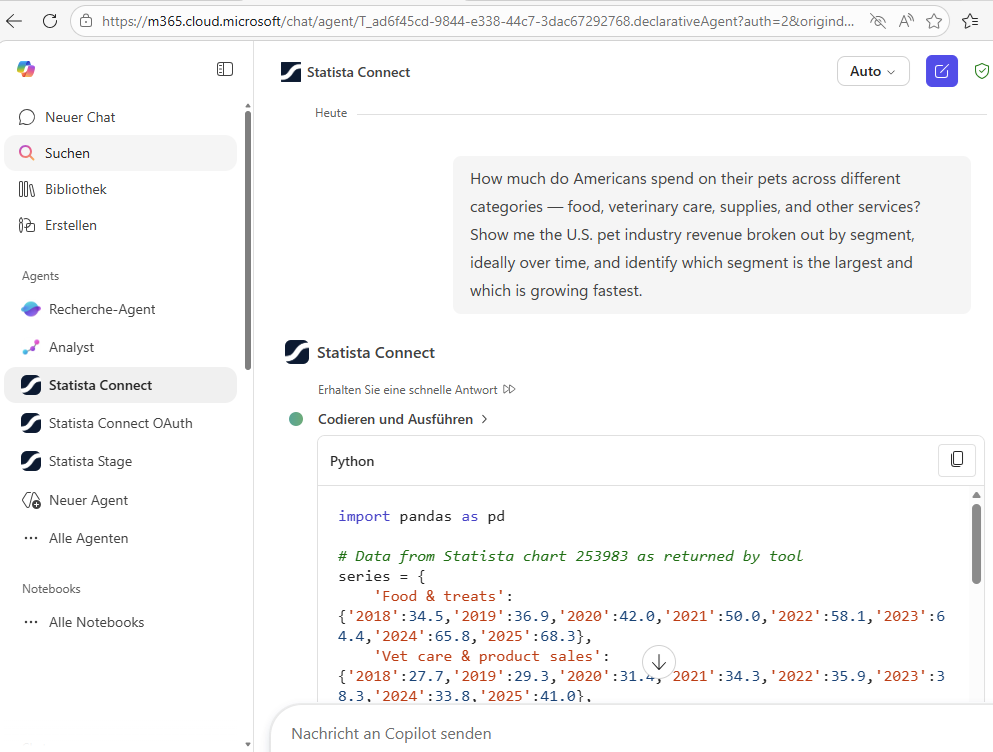
Task: Click the fast-forward icon after 'schnelle Antwort'
Action: pos(509,389)
